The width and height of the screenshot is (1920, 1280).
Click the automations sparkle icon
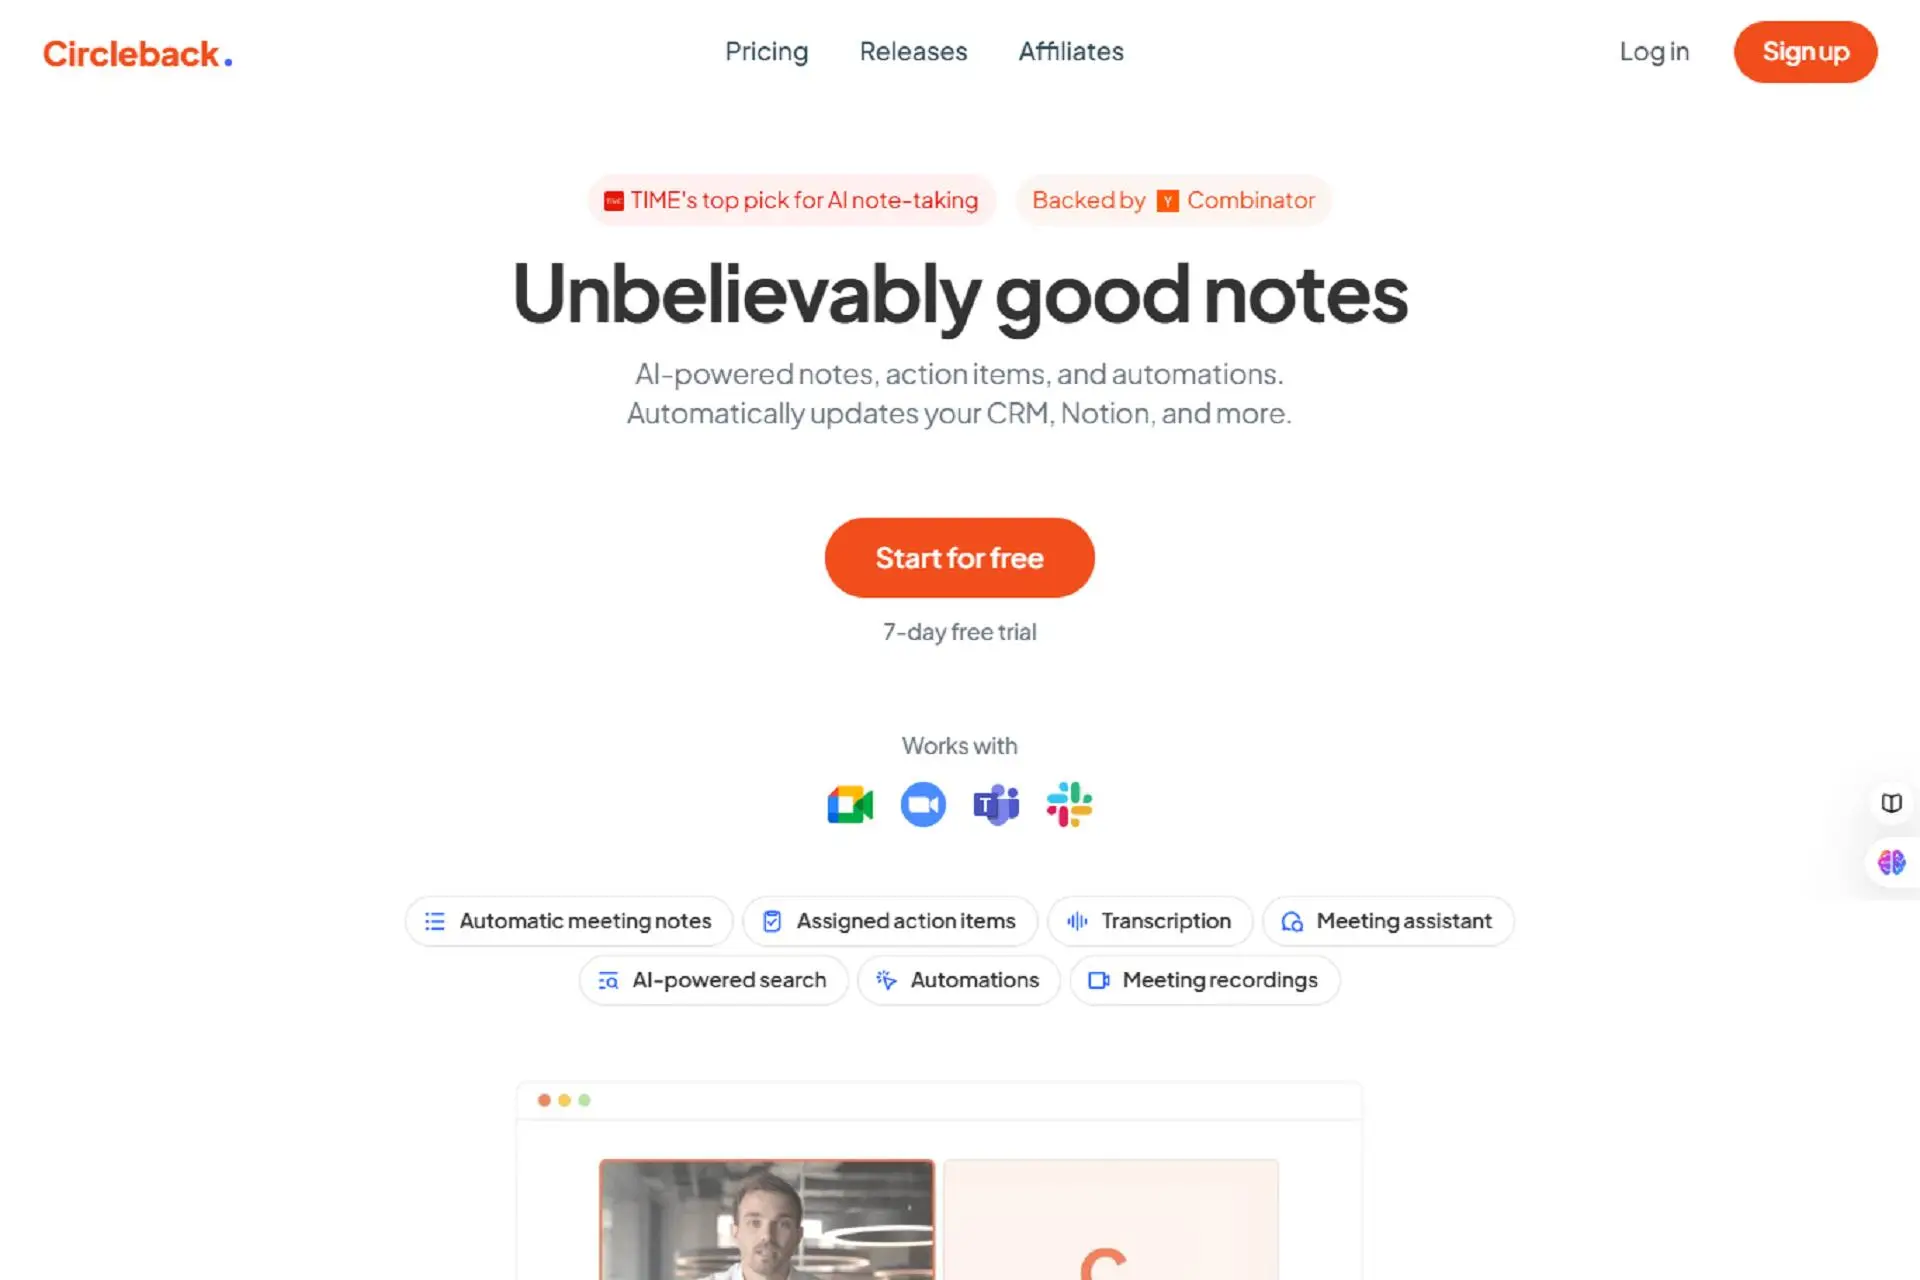[x=884, y=979]
